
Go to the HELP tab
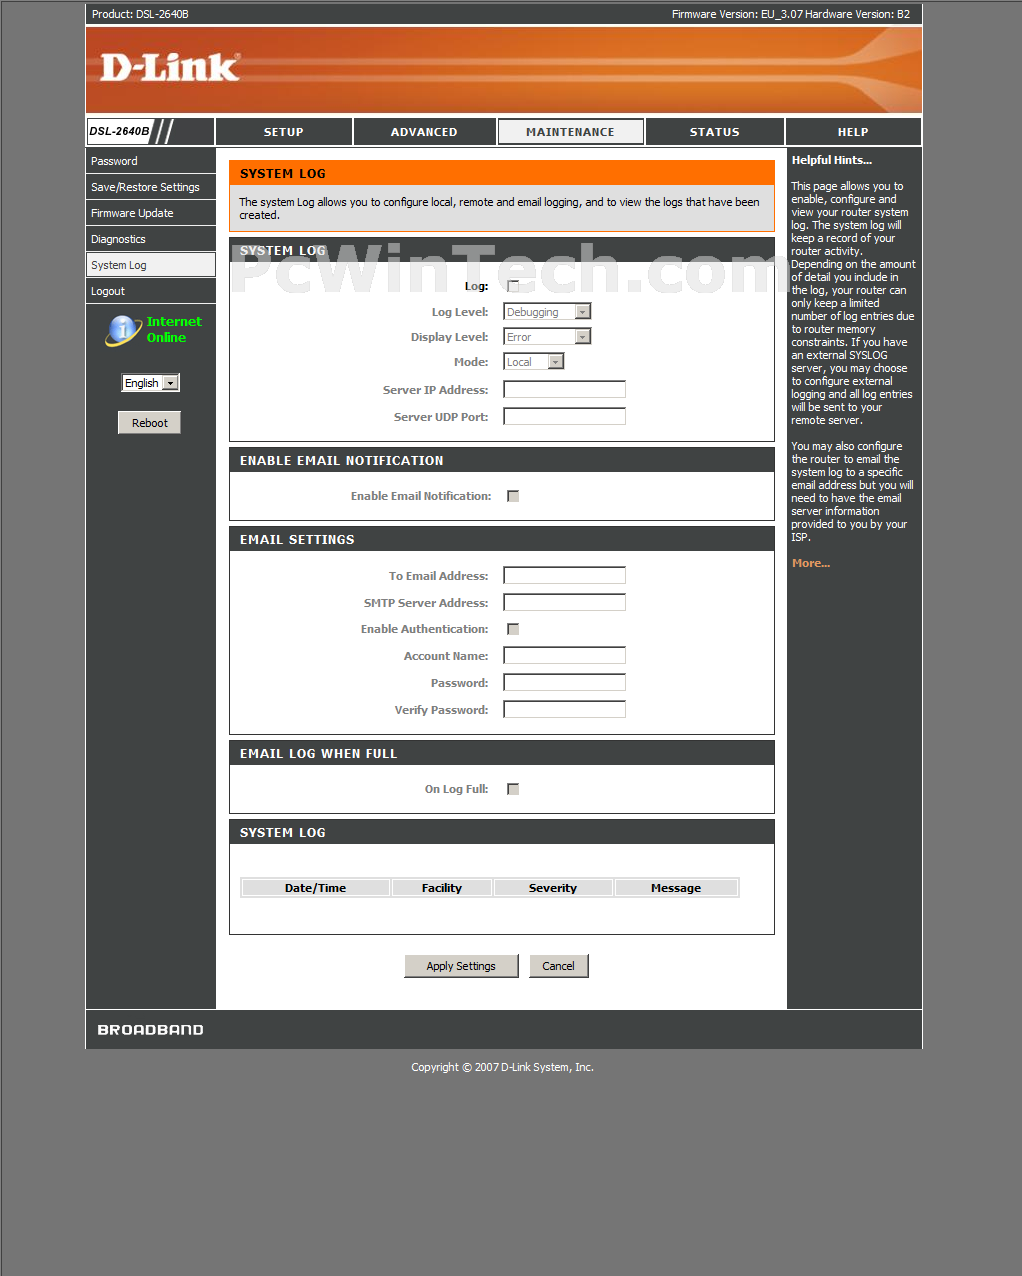click(853, 132)
